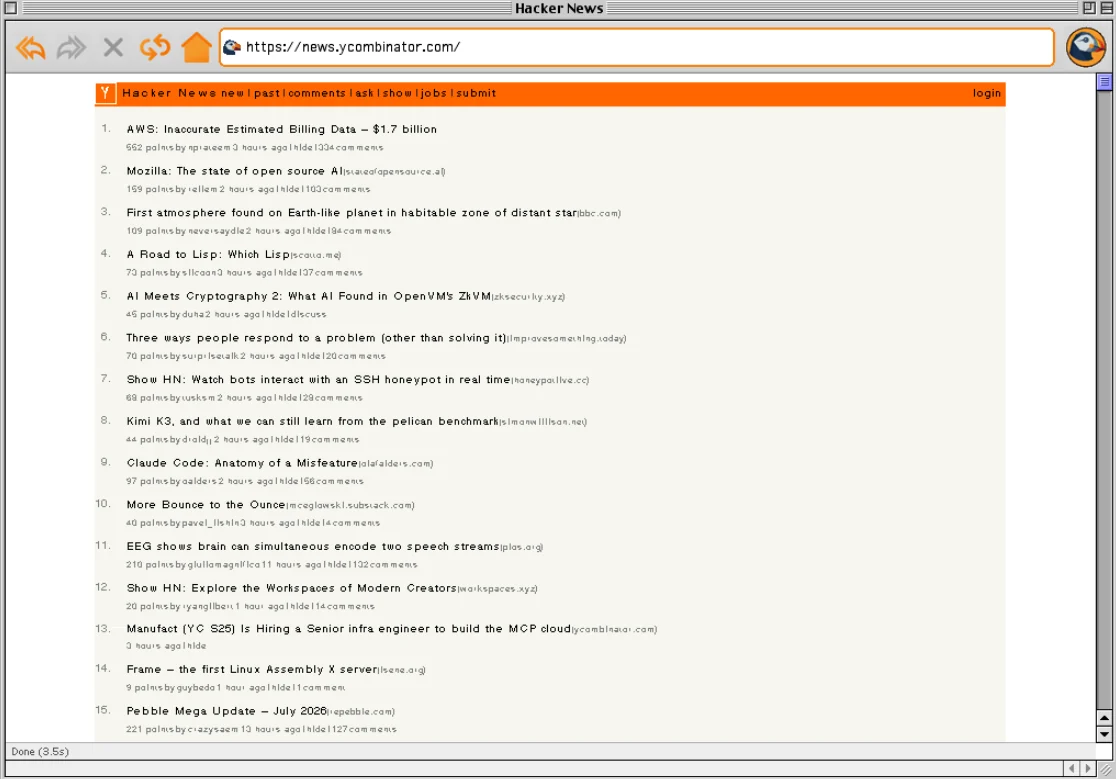Click 'discuss' under the AI Meets Cryptography story
The image size is (1116, 779).
308,314
